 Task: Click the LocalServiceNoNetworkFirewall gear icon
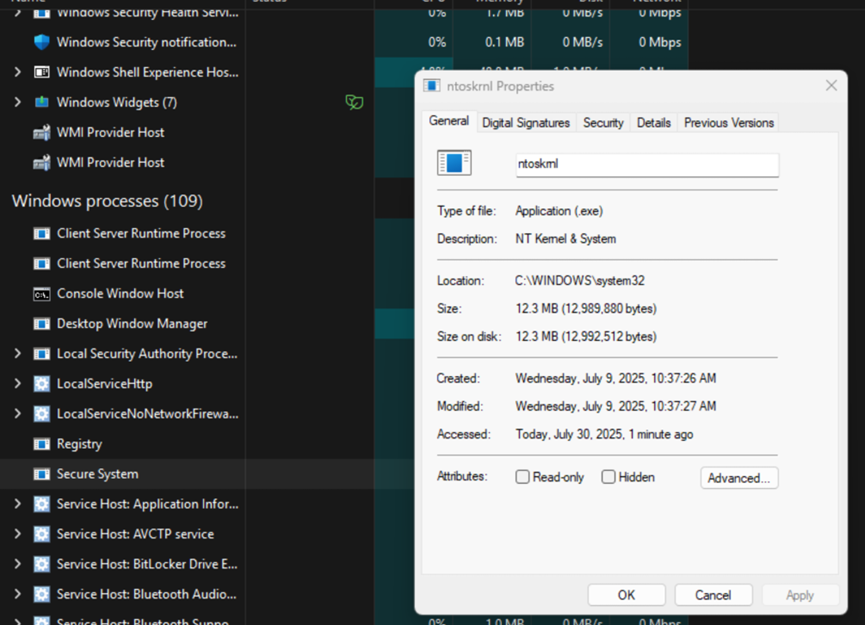click(x=41, y=414)
